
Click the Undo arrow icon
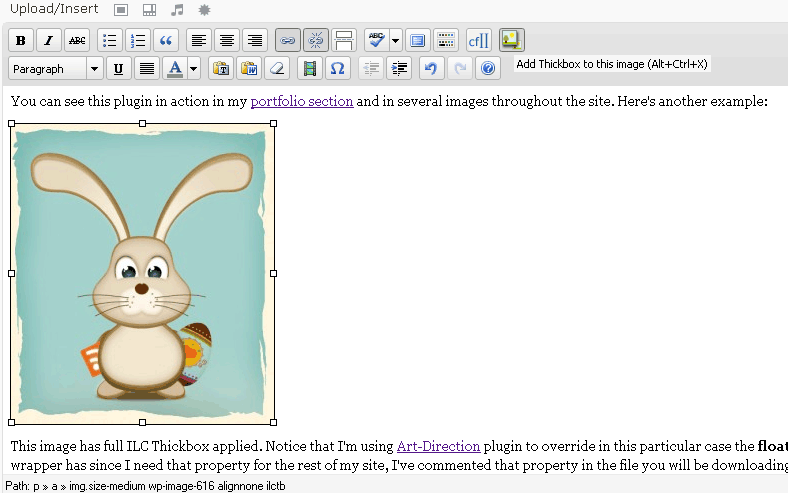[431, 68]
